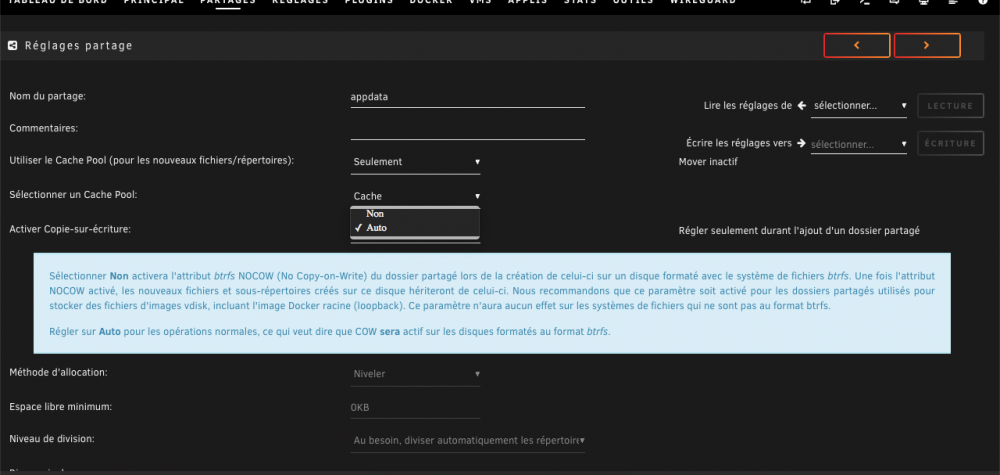Click the right arrow icon after Écrire les réglages vers
Image resolution: width=1000 pixels, height=475 pixels.
click(802, 143)
